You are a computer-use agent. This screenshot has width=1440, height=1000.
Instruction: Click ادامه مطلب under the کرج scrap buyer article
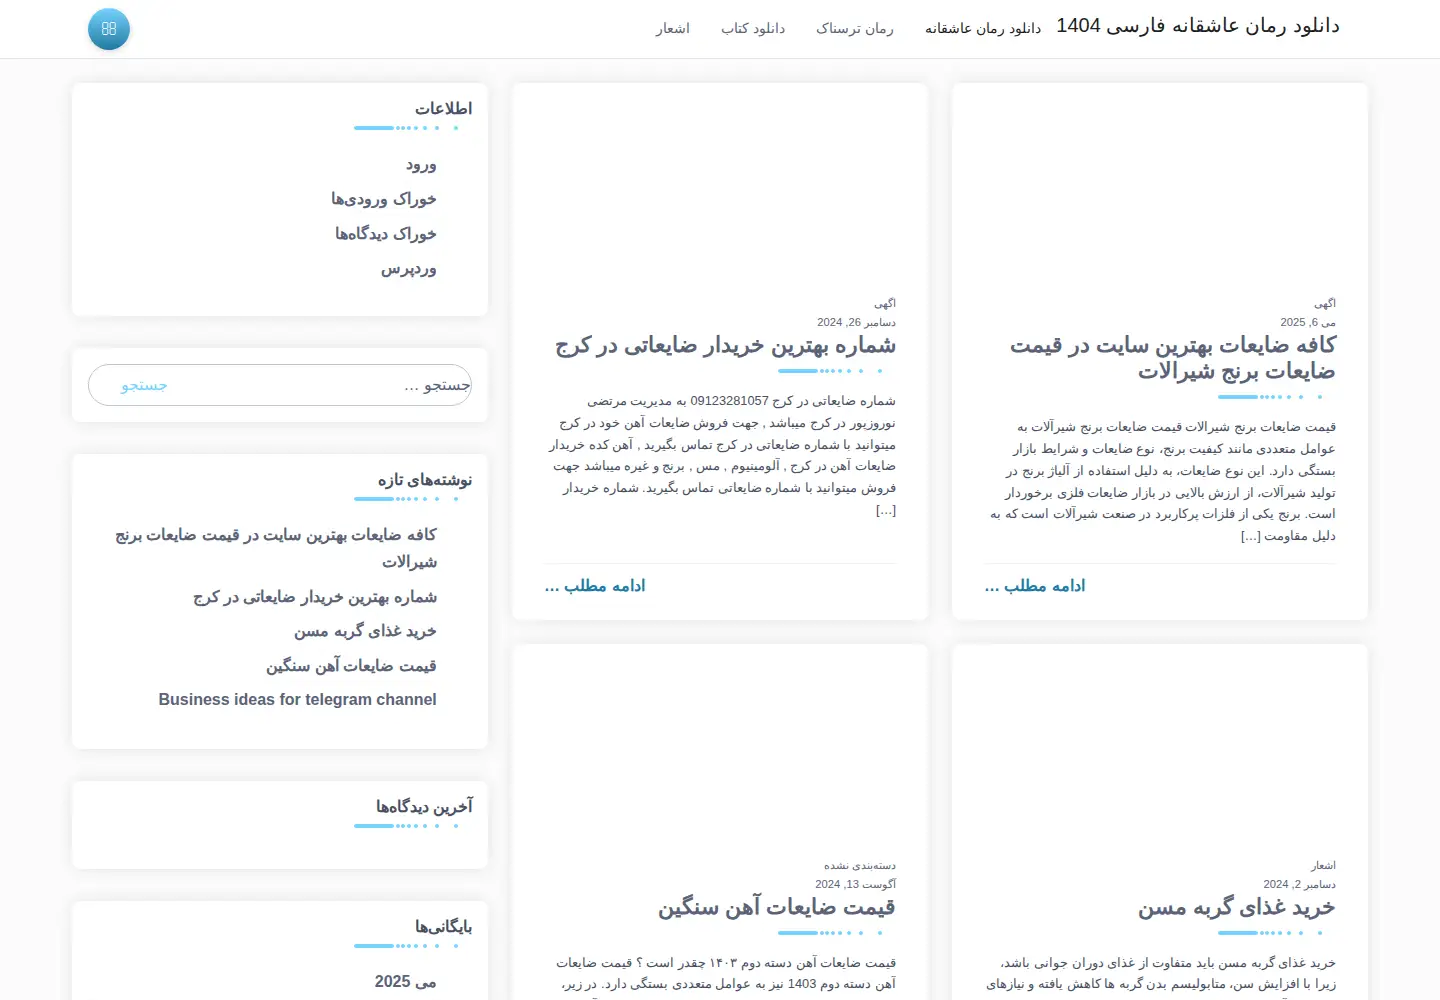pyautogui.click(x=595, y=586)
